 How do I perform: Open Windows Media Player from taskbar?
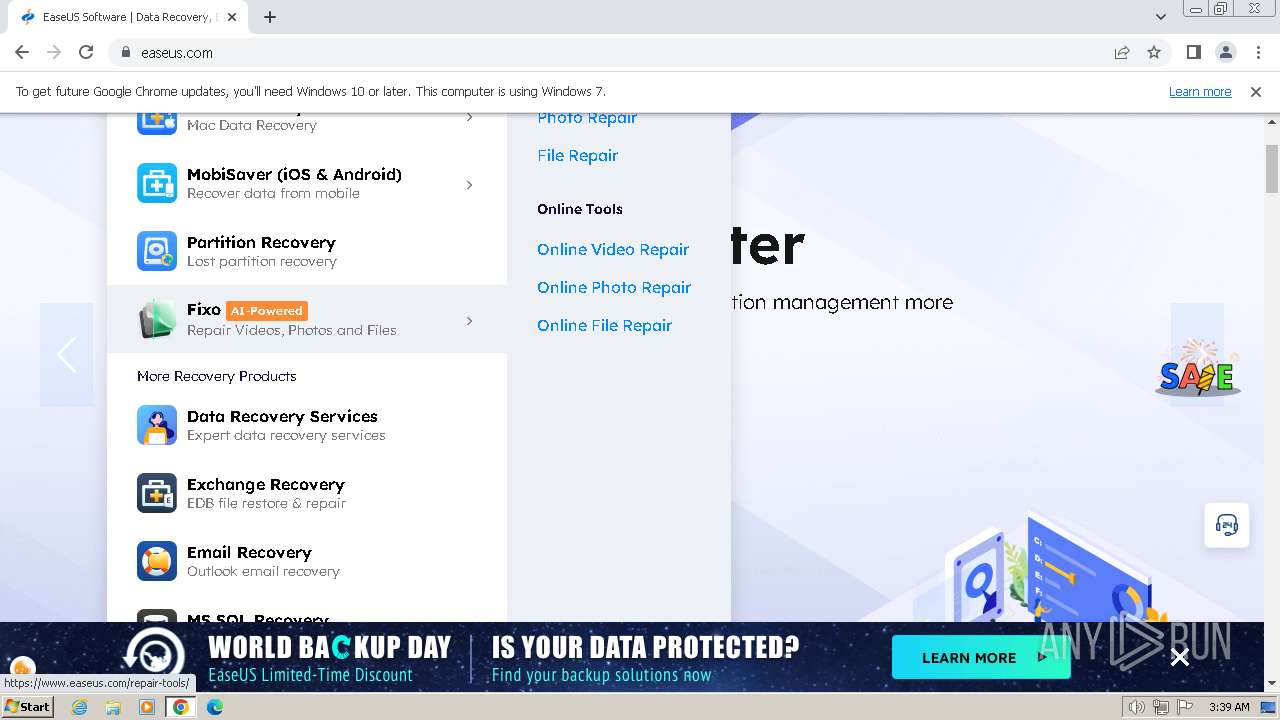coord(147,707)
